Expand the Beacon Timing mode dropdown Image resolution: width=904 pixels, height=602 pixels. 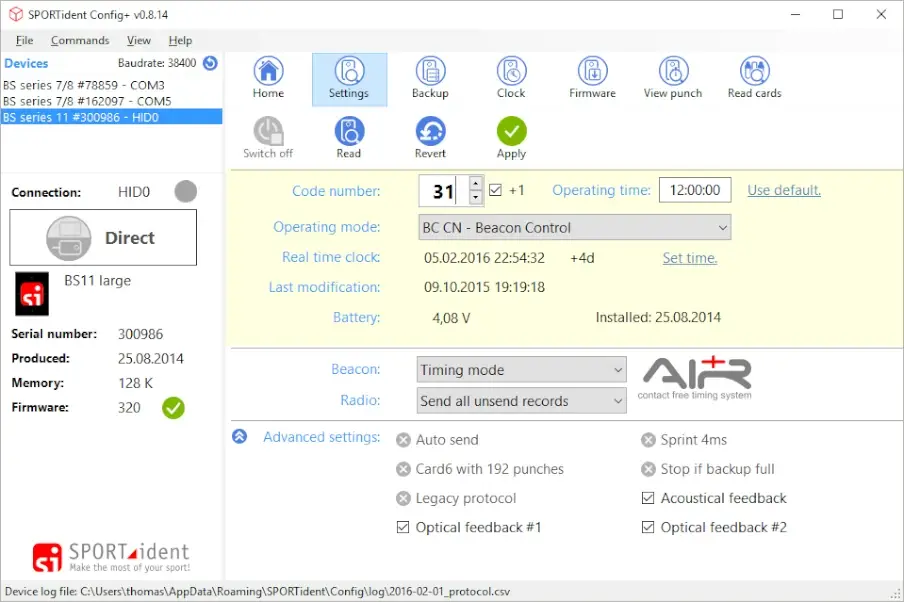521,370
